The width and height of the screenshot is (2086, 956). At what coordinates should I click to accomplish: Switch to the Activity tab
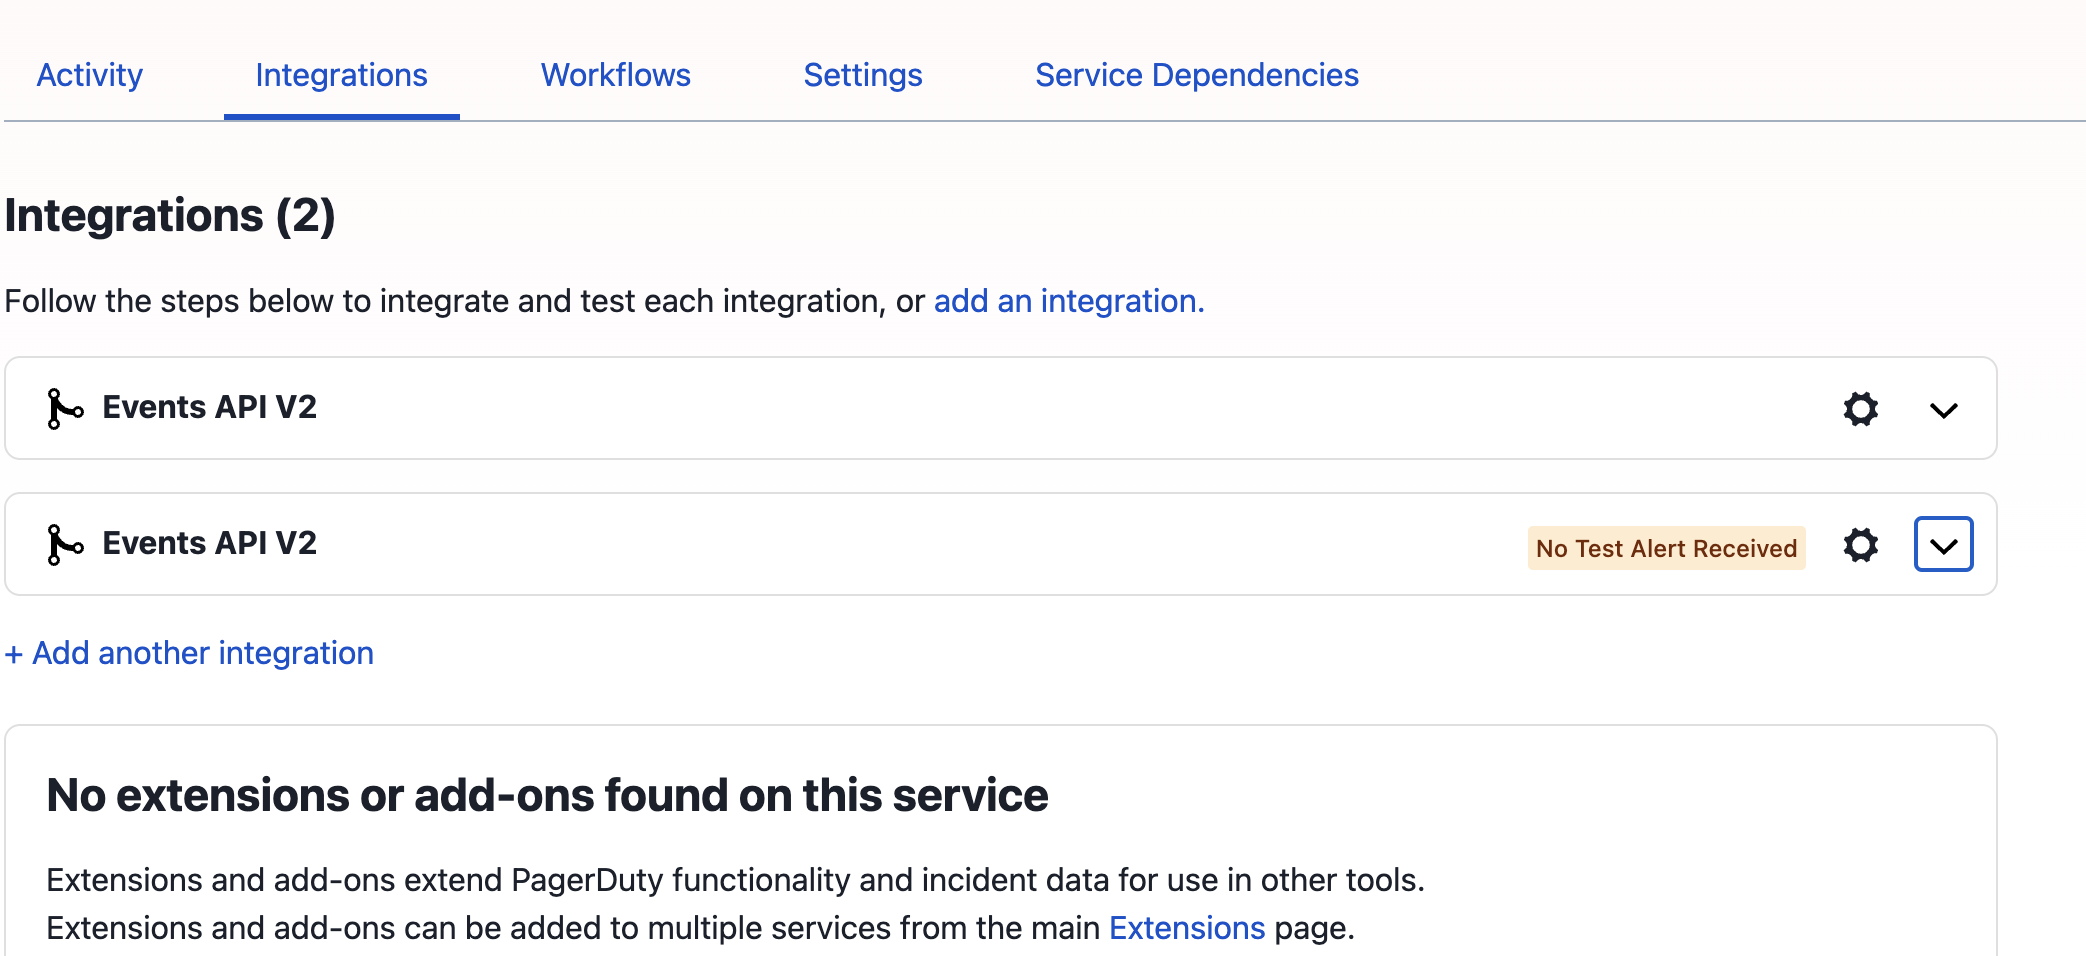(89, 74)
